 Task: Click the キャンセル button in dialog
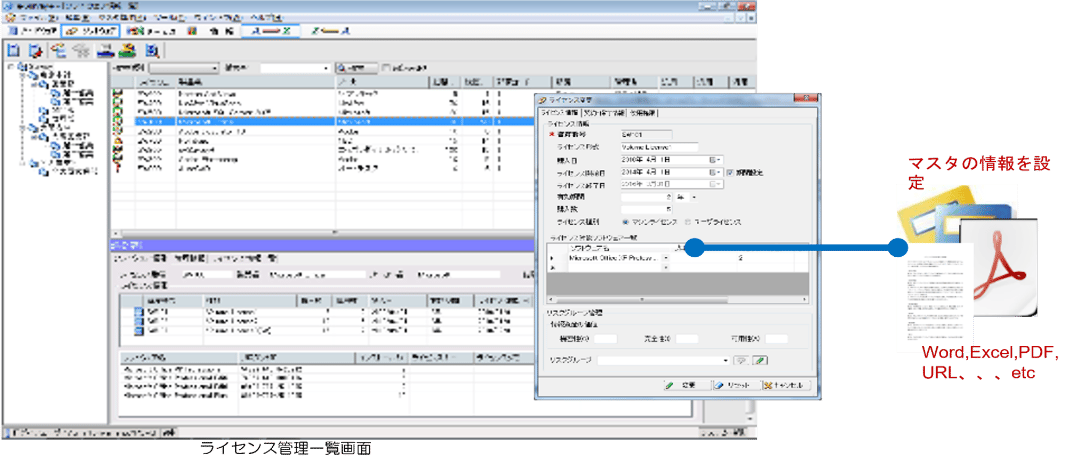click(x=785, y=385)
